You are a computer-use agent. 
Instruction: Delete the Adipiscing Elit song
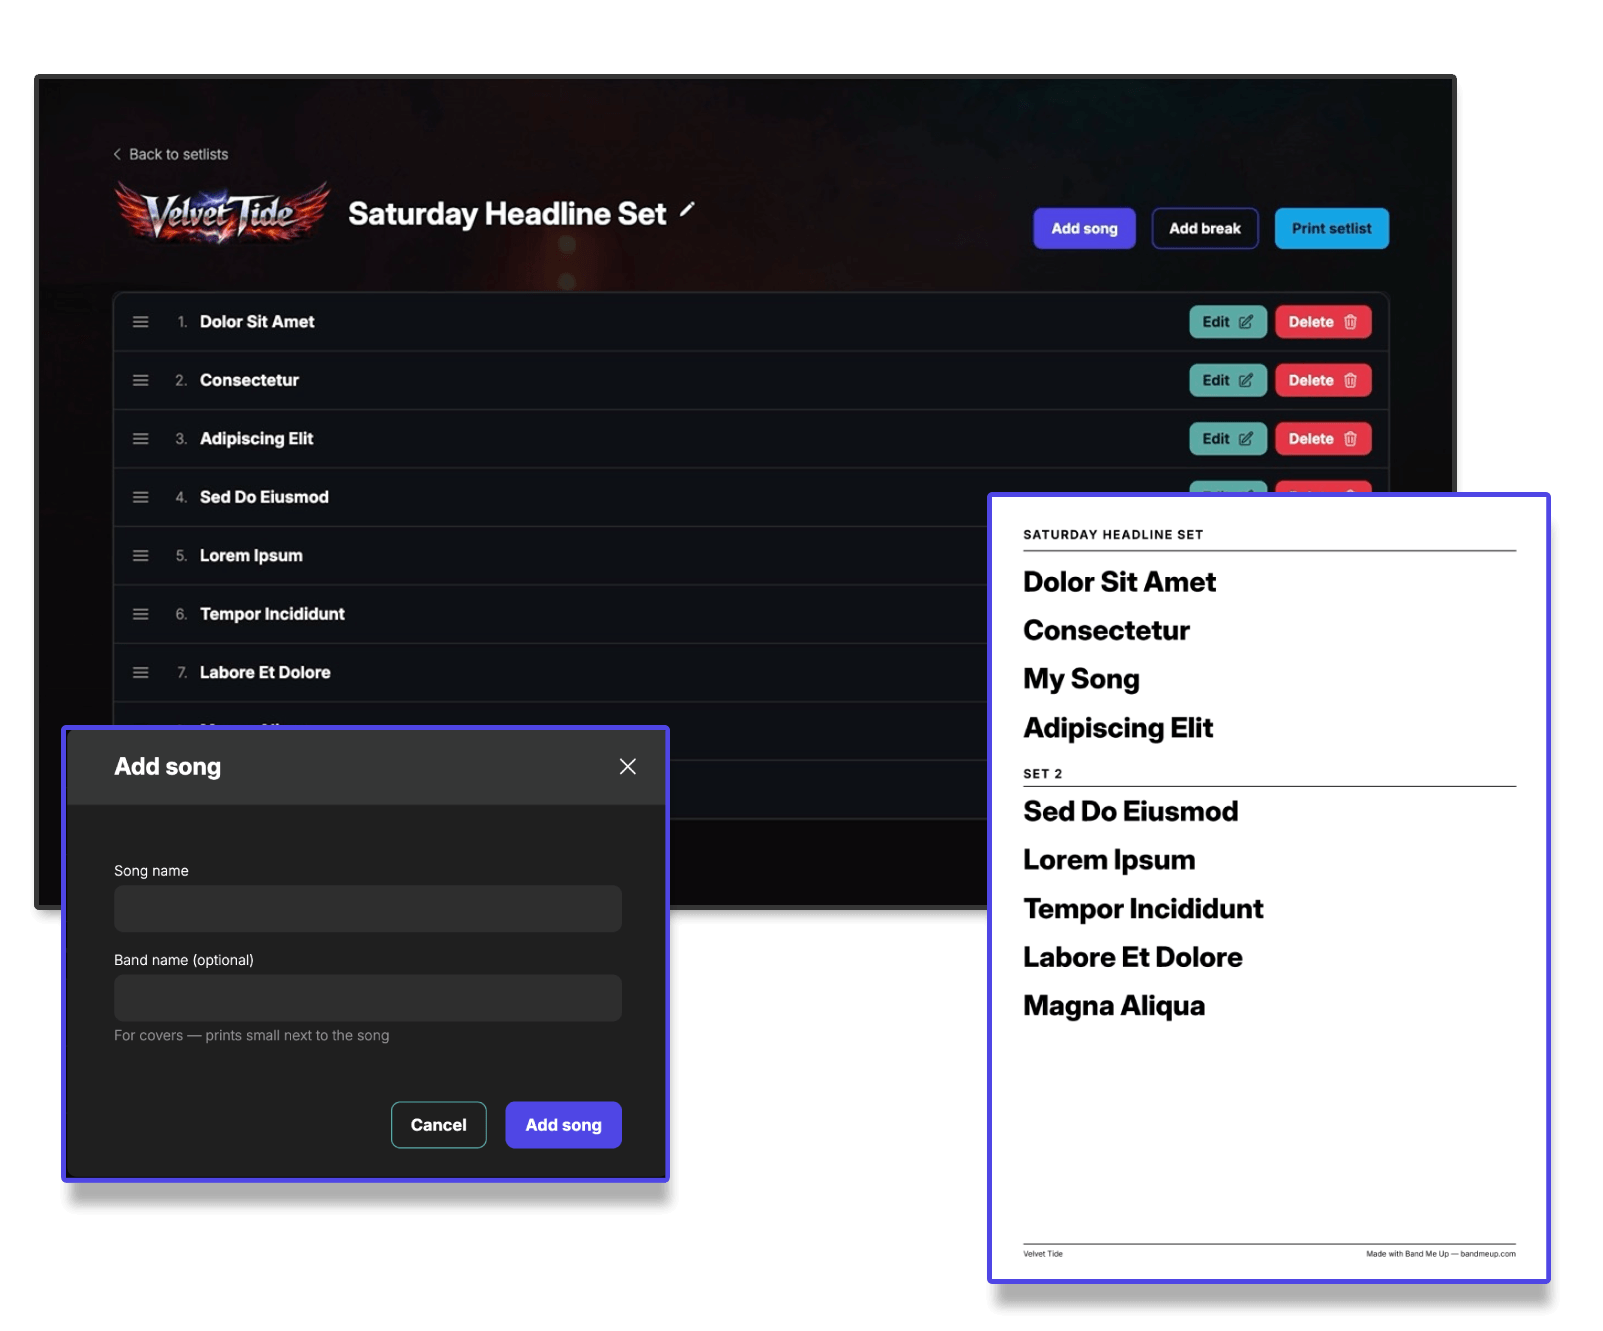(1323, 439)
